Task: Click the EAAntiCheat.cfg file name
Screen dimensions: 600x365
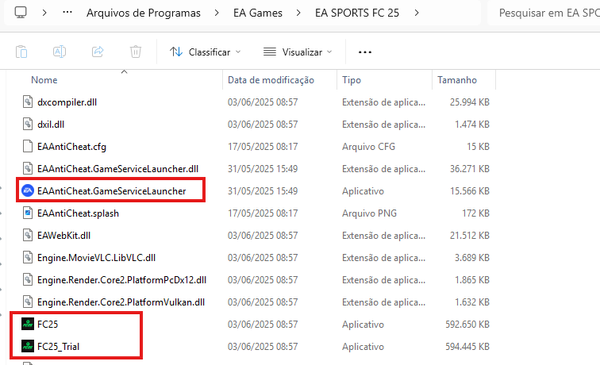Action: [x=72, y=147]
